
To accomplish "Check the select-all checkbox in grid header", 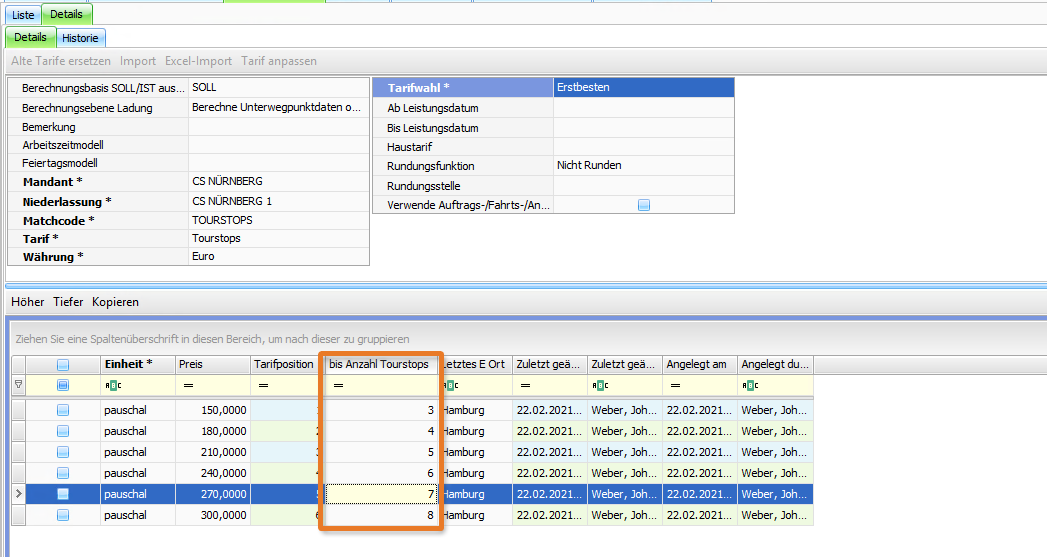I will point(63,365).
